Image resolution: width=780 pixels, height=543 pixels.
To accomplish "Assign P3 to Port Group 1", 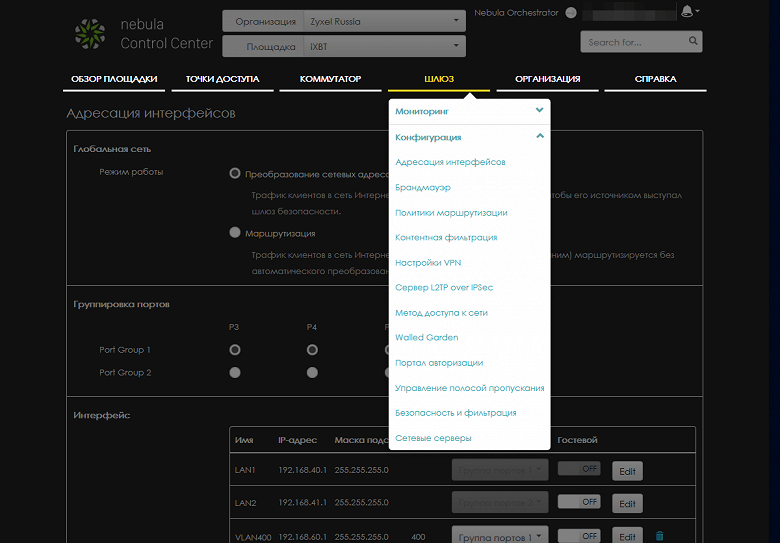I will (x=235, y=350).
